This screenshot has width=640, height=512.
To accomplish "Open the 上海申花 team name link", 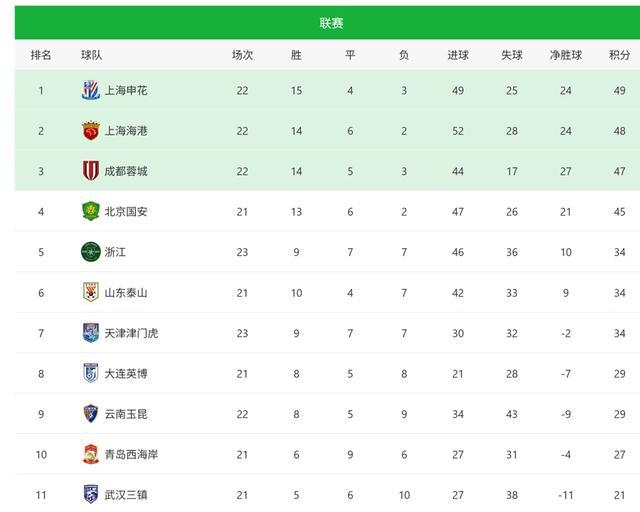I will pos(126,90).
